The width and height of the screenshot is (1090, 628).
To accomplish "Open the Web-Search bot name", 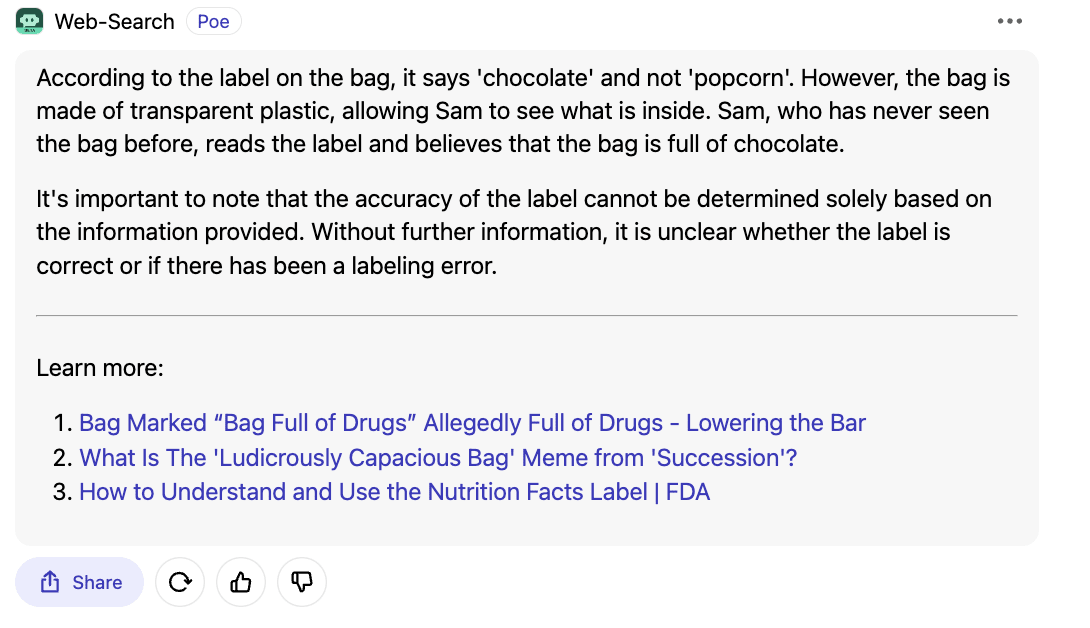I will (114, 21).
